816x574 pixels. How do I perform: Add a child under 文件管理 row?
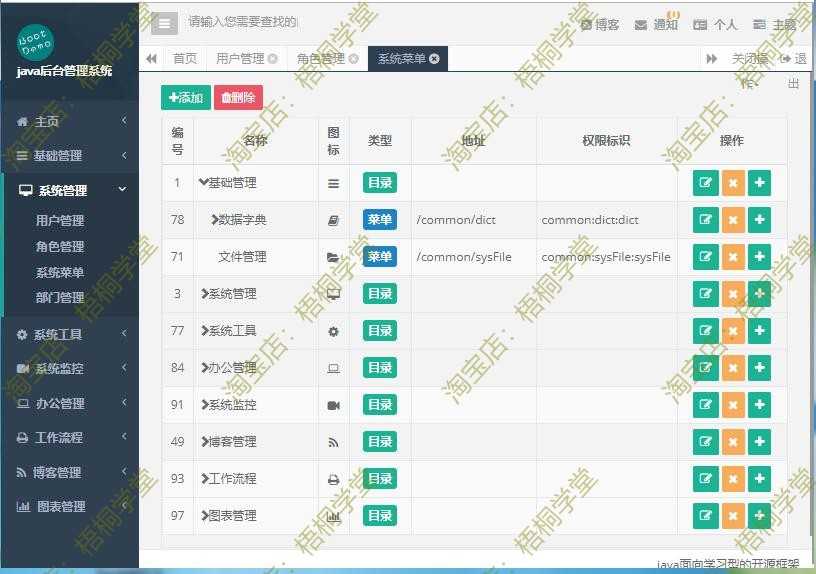pos(759,257)
